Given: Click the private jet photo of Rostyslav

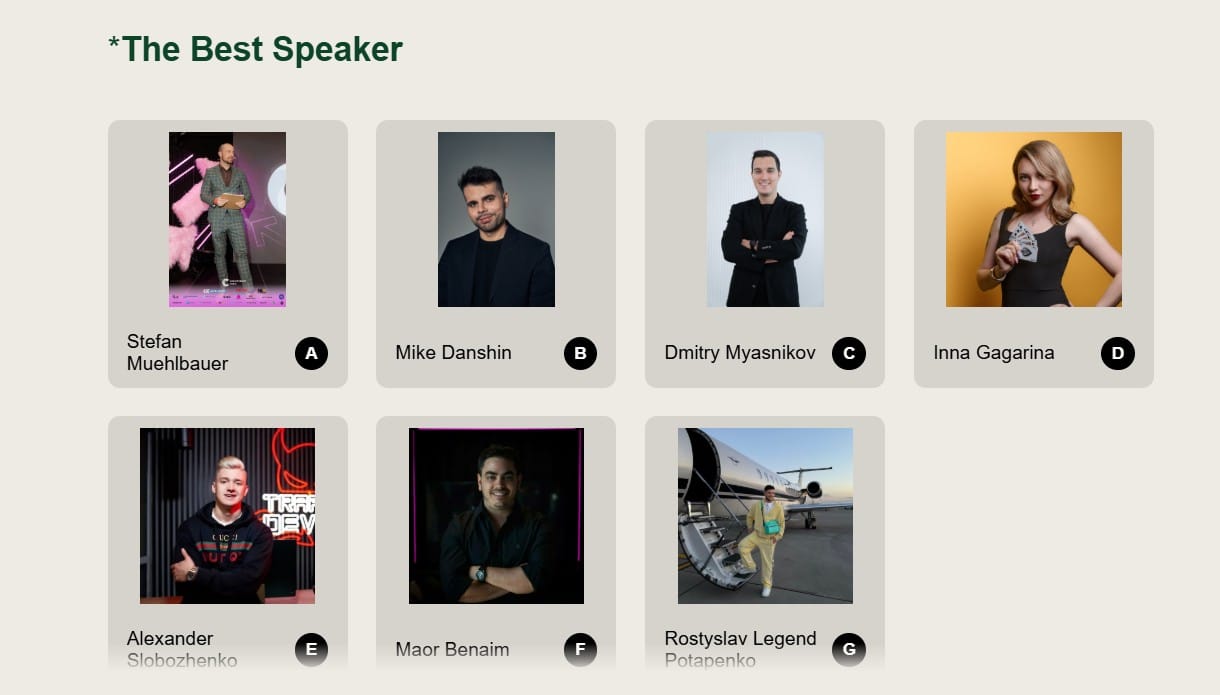Looking at the screenshot, I should pyautogui.click(x=765, y=516).
